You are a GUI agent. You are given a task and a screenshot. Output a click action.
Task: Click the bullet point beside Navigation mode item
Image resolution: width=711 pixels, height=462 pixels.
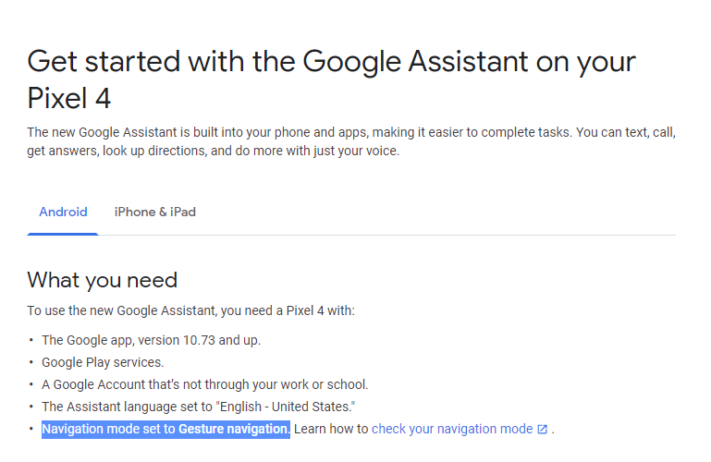pyautogui.click(x=31, y=429)
